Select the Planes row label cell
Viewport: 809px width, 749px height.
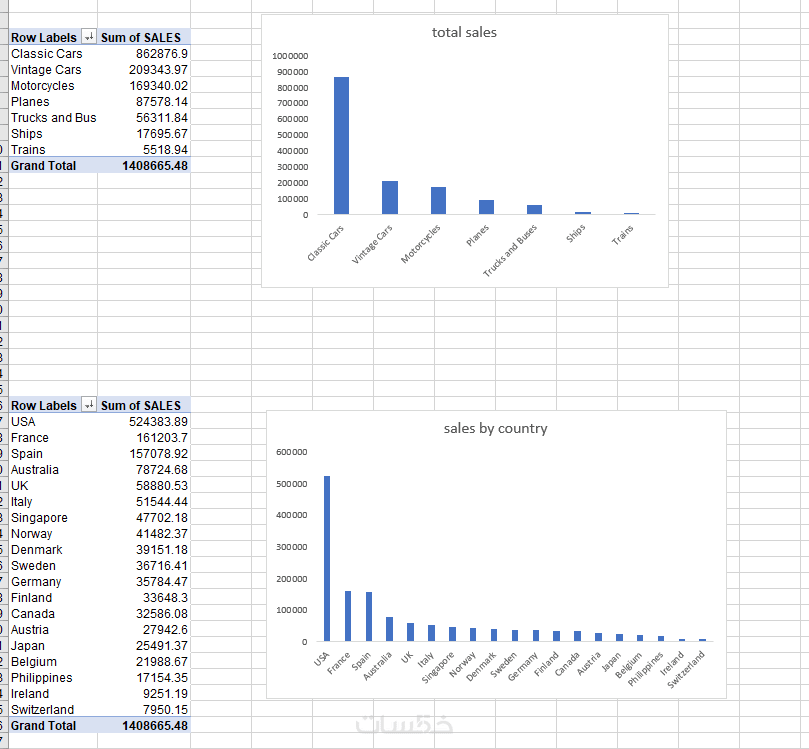coord(53,102)
